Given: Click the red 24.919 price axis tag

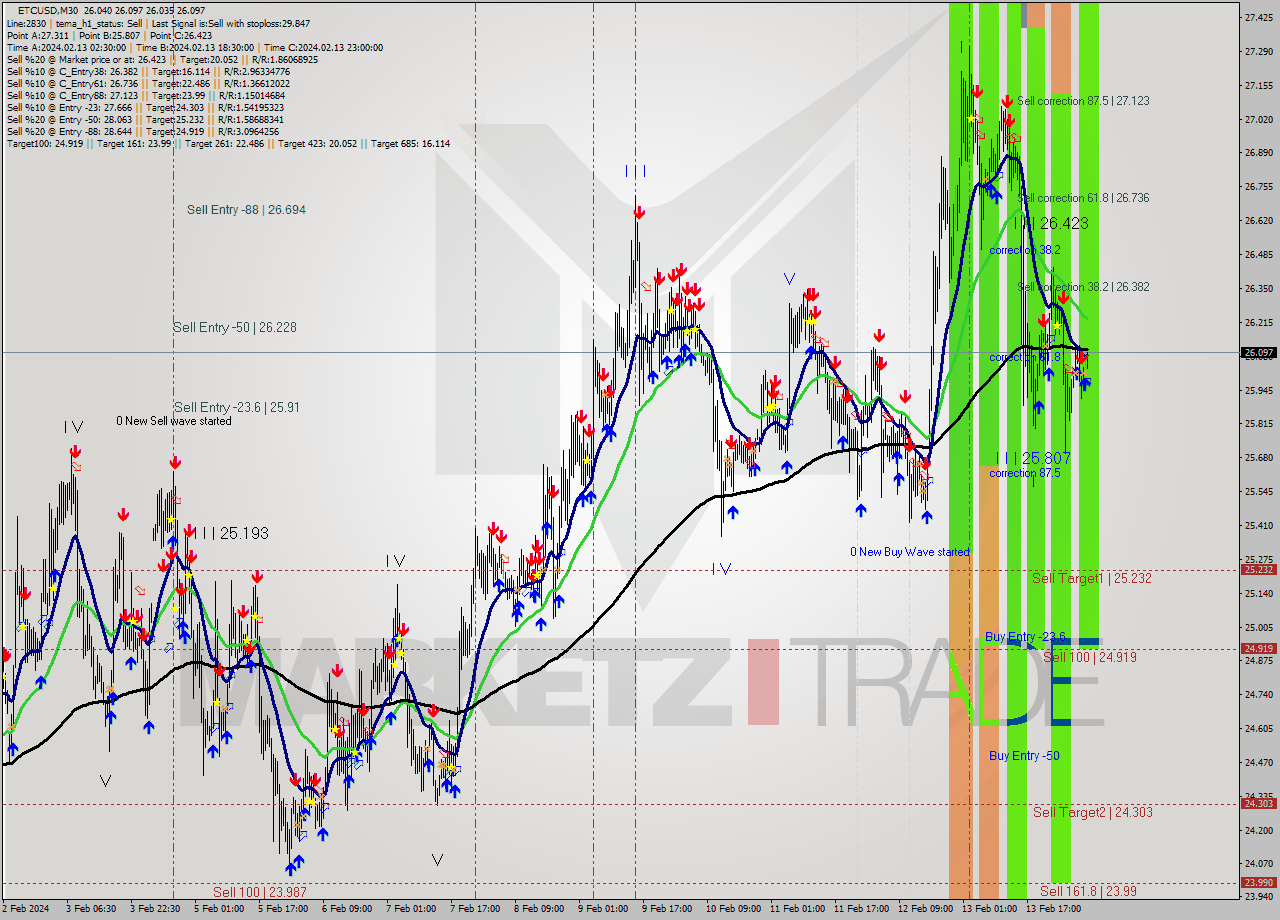Looking at the screenshot, I should coord(1258,648).
